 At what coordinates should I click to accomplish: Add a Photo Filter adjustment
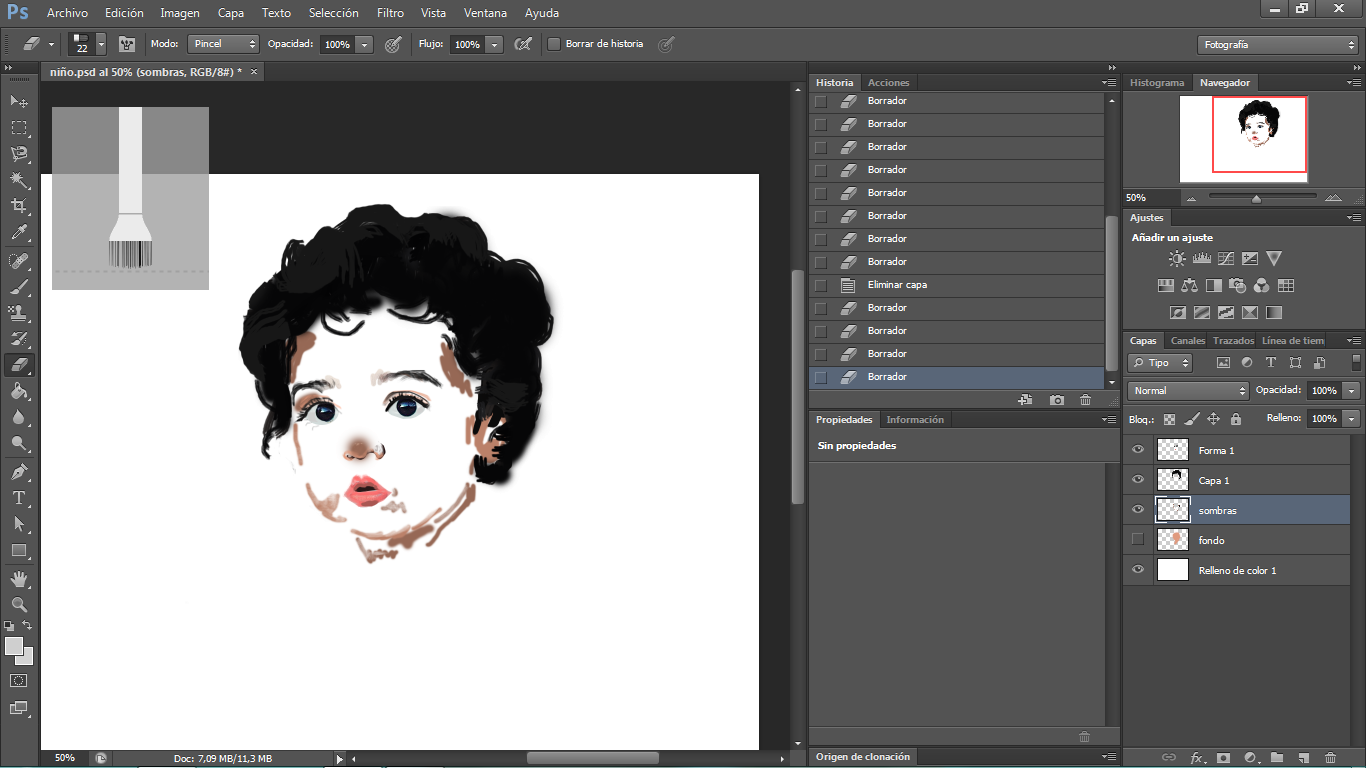click(x=1237, y=285)
